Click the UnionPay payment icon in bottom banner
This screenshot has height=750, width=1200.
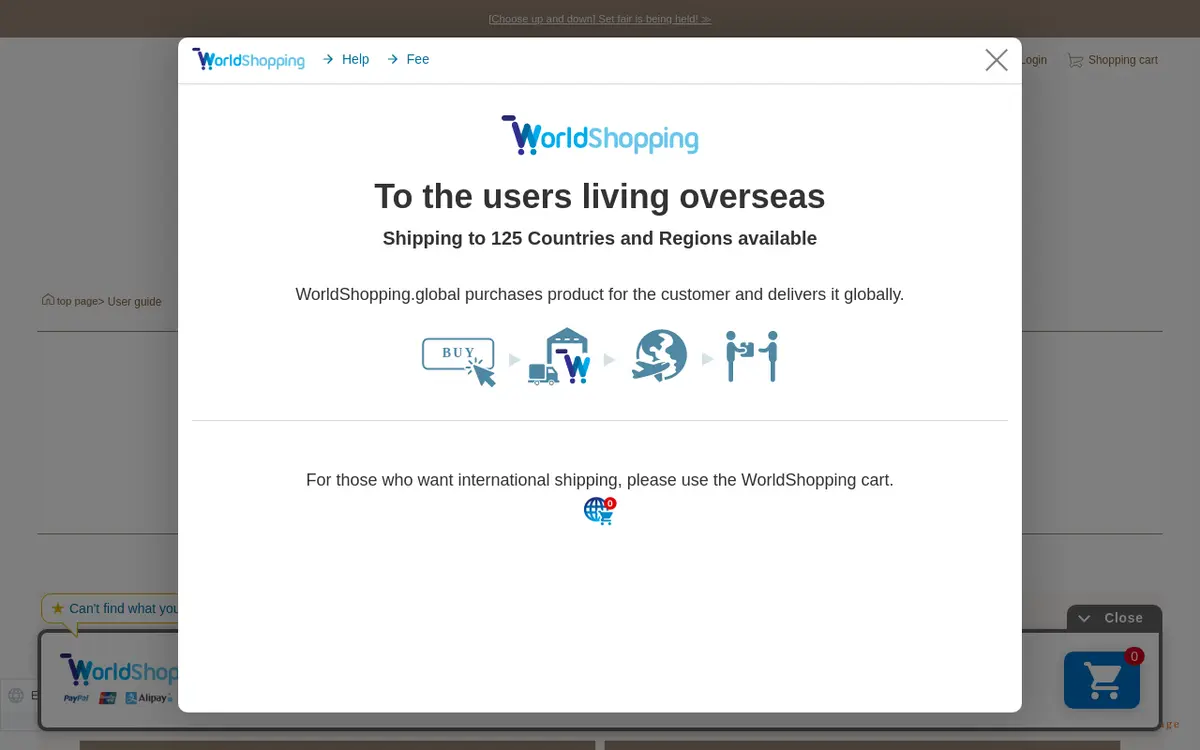point(108,698)
